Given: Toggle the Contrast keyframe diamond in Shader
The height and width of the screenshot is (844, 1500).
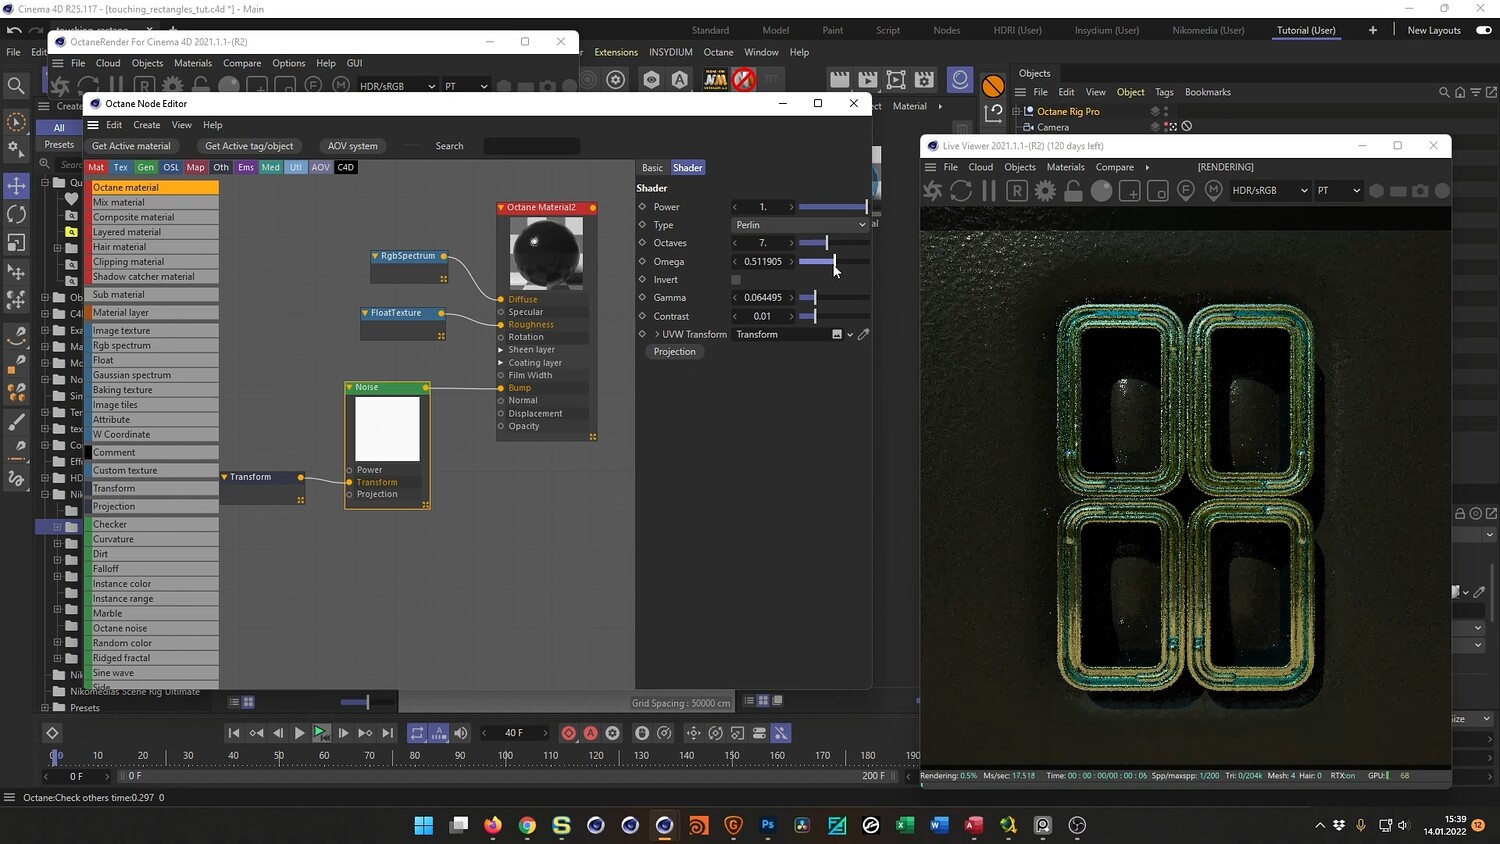Looking at the screenshot, I should pyautogui.click(x=643, y=316).
